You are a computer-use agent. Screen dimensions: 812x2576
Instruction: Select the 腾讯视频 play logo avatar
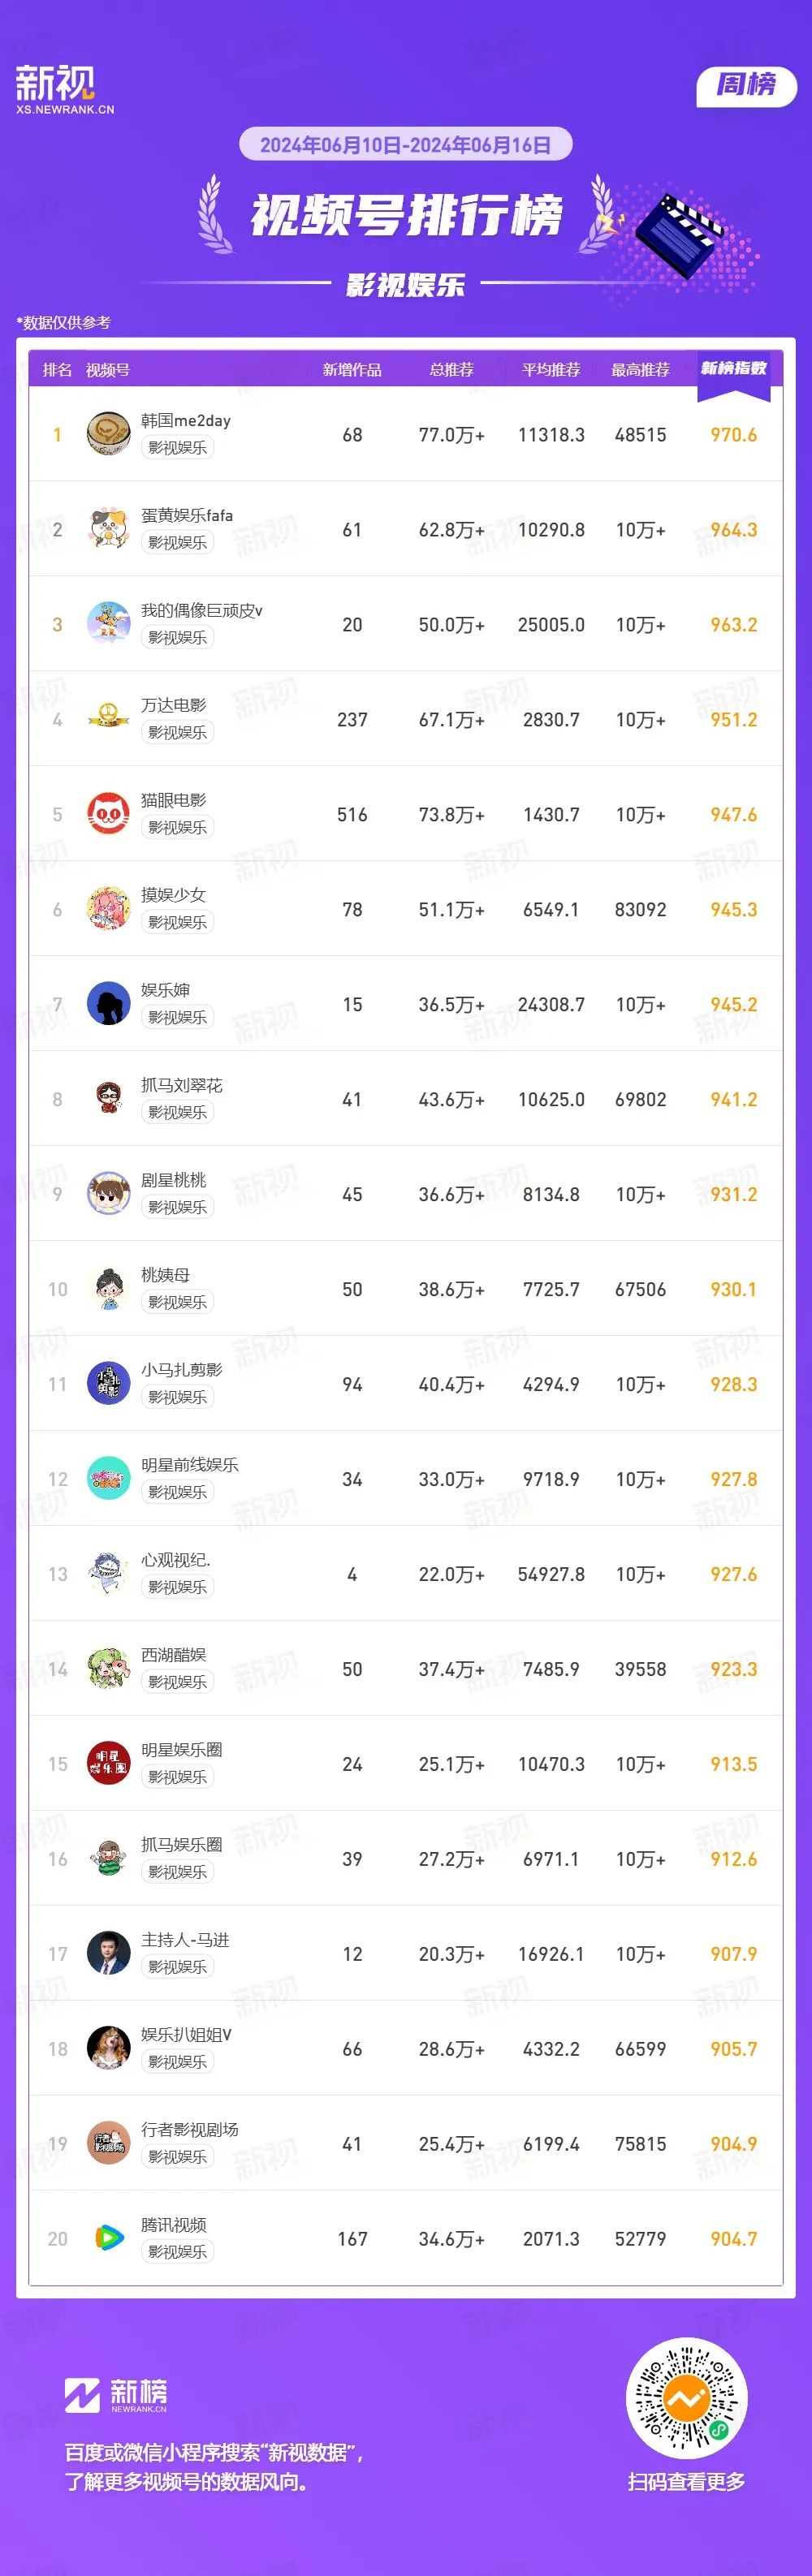click(108, 2238)
